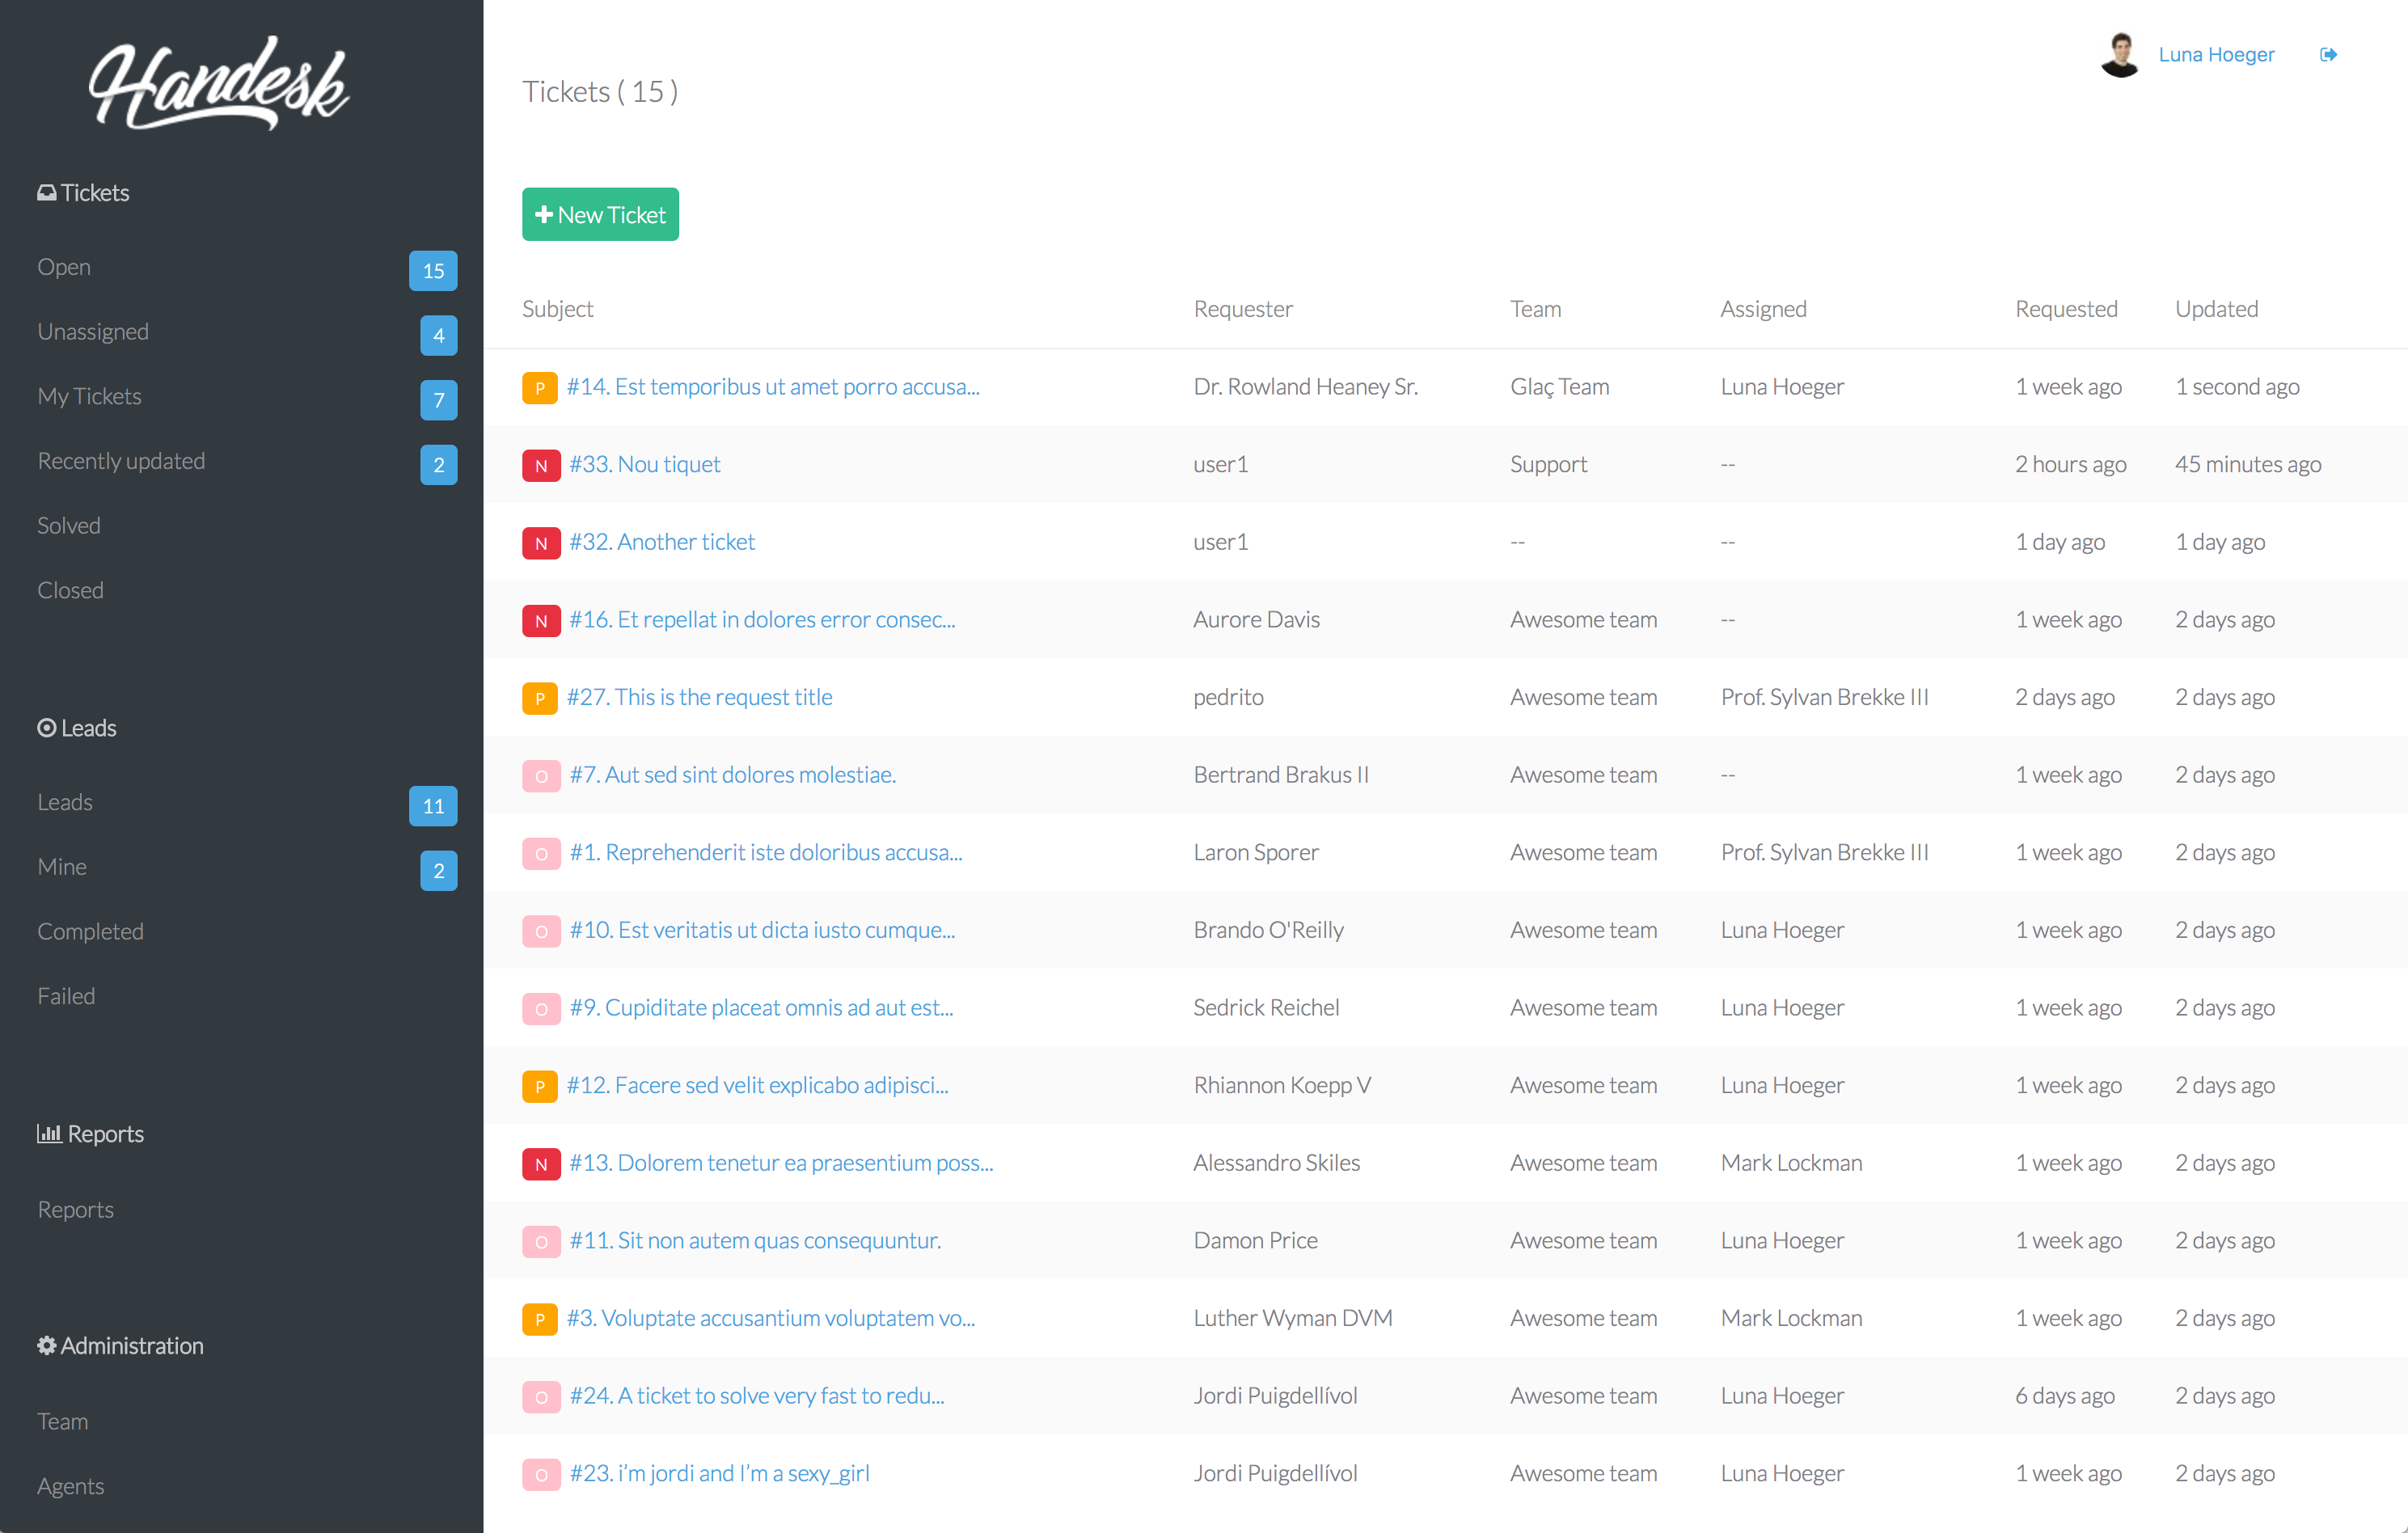
Task: Click the Leads count badge 11
Action: [x=433, y=806]
